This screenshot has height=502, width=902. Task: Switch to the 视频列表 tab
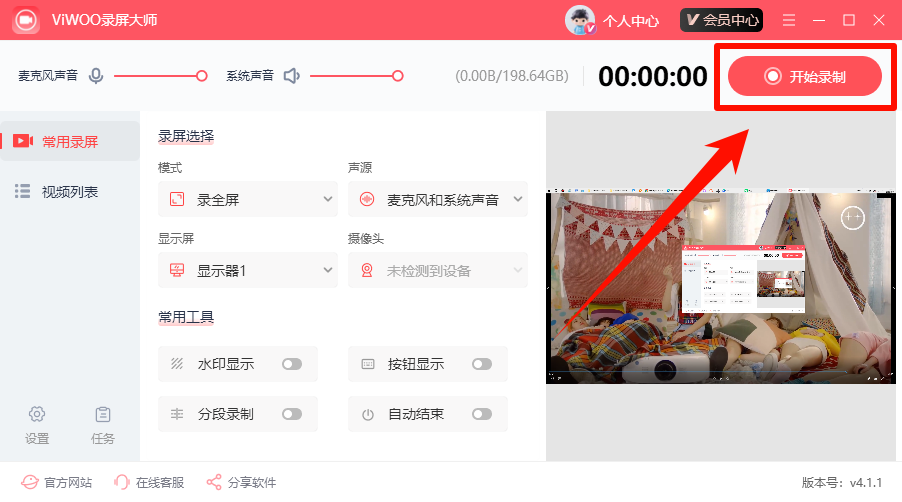click(x=70, y=191)
